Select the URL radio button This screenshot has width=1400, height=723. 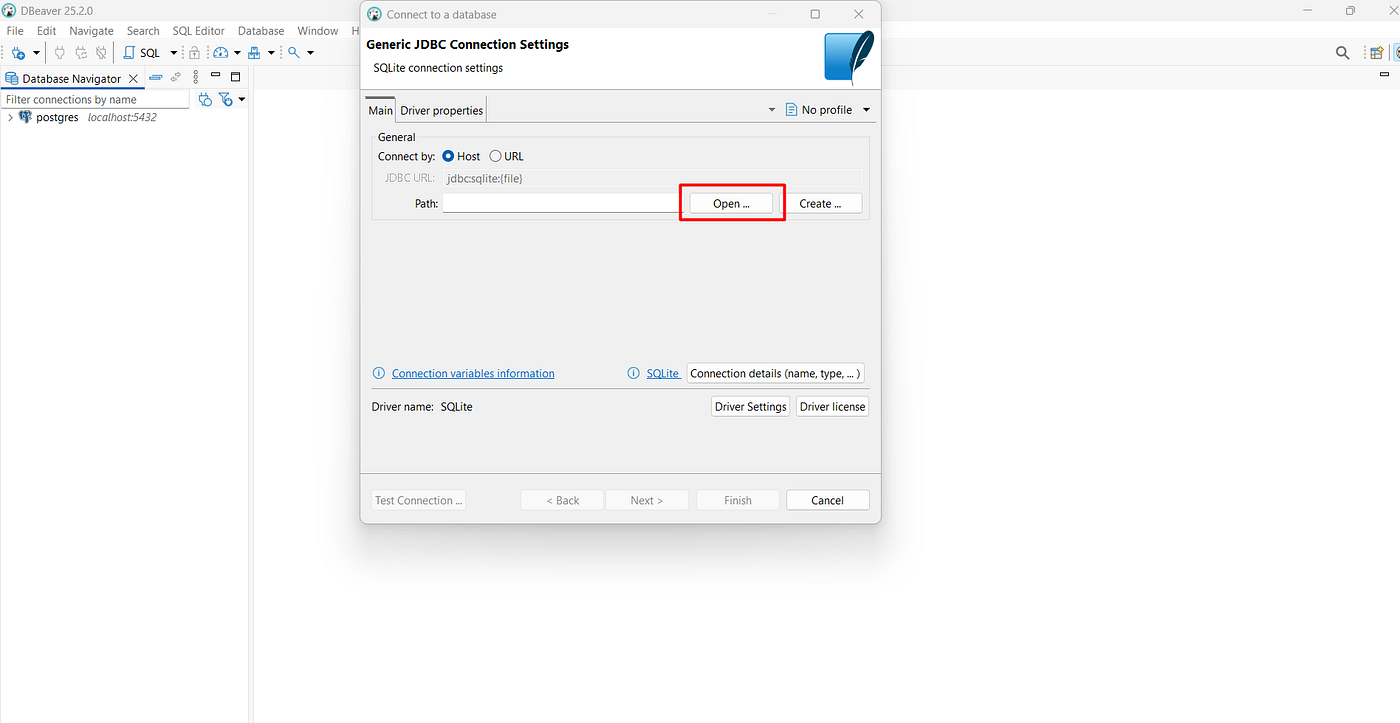[506, 156]
